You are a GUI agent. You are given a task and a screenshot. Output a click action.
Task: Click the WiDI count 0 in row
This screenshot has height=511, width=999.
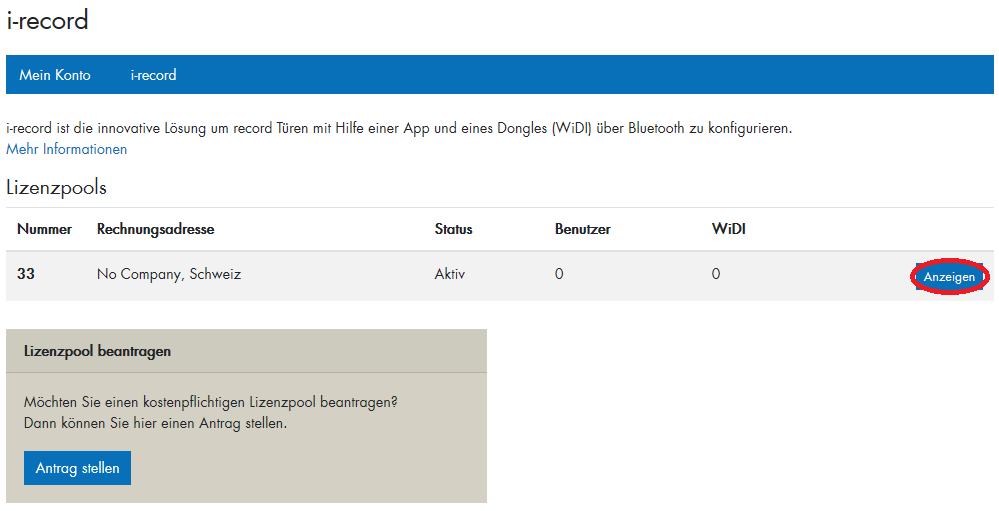click(x=715, y=274)
